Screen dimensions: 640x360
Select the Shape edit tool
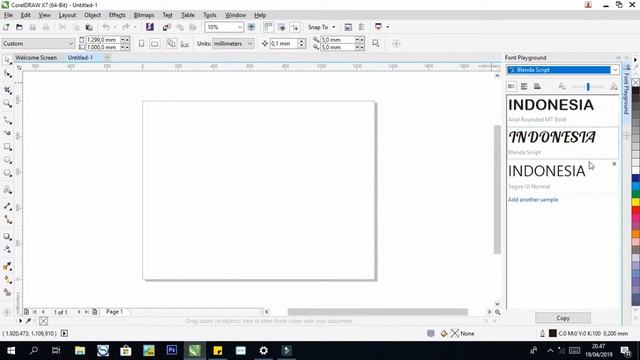point(7,74)
